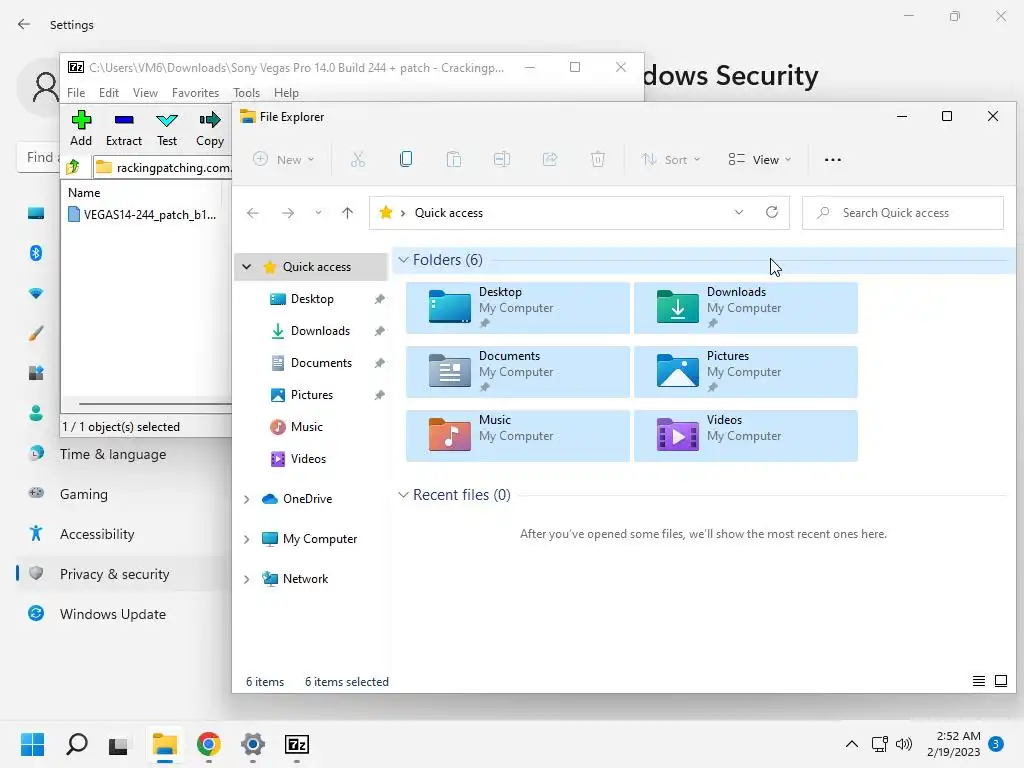The image size is (1024, 768).
Task: Open the 7-Zip Help menu
Action: (286, 93)
